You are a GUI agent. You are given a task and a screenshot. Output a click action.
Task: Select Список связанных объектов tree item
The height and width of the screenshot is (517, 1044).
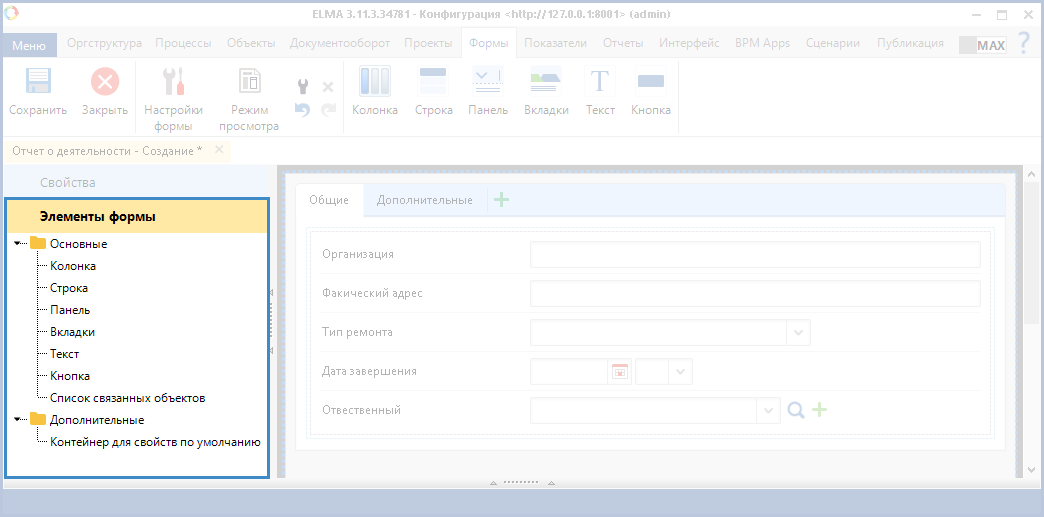click(127, 398)
